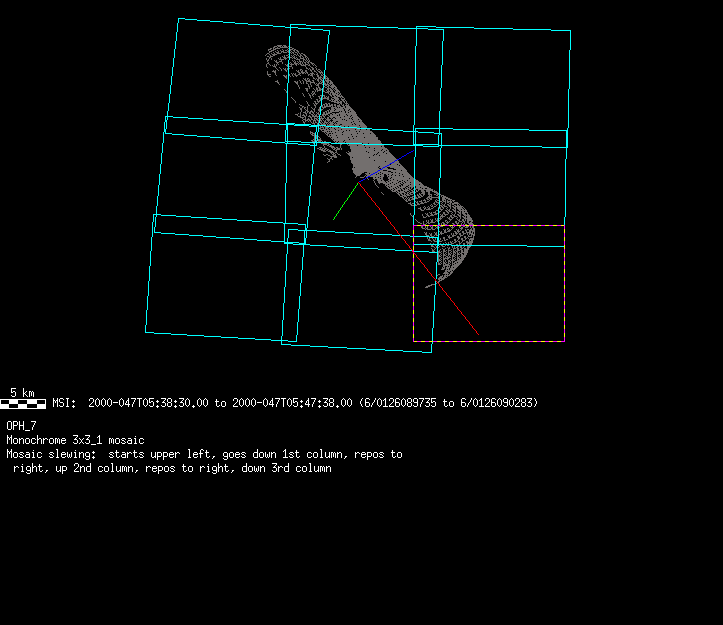Click the 'Mosaic slewing: starts upper left' line

coord(204,454)
